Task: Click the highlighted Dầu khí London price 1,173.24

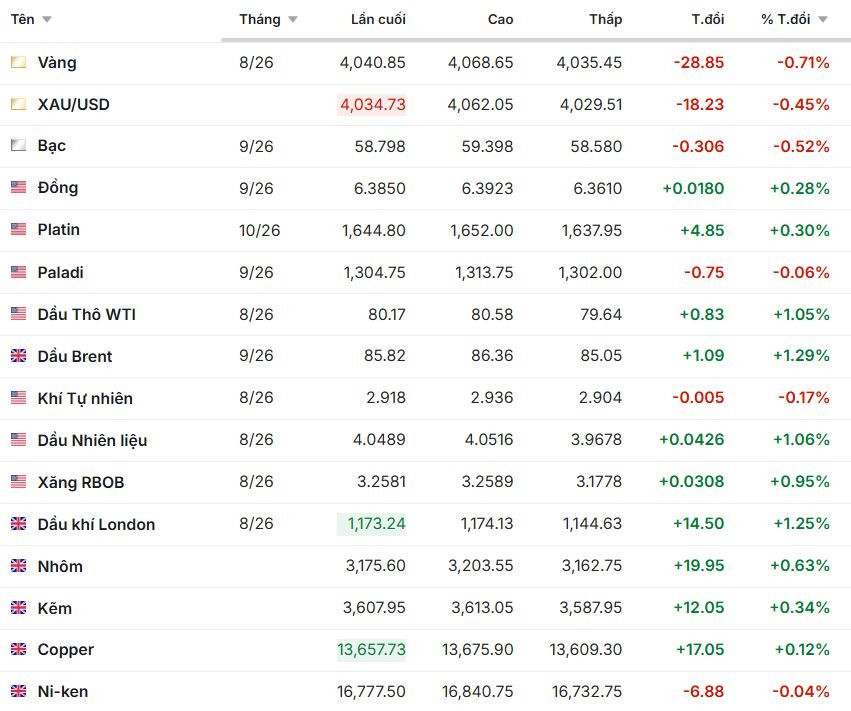Action: (x=372, y=524)
